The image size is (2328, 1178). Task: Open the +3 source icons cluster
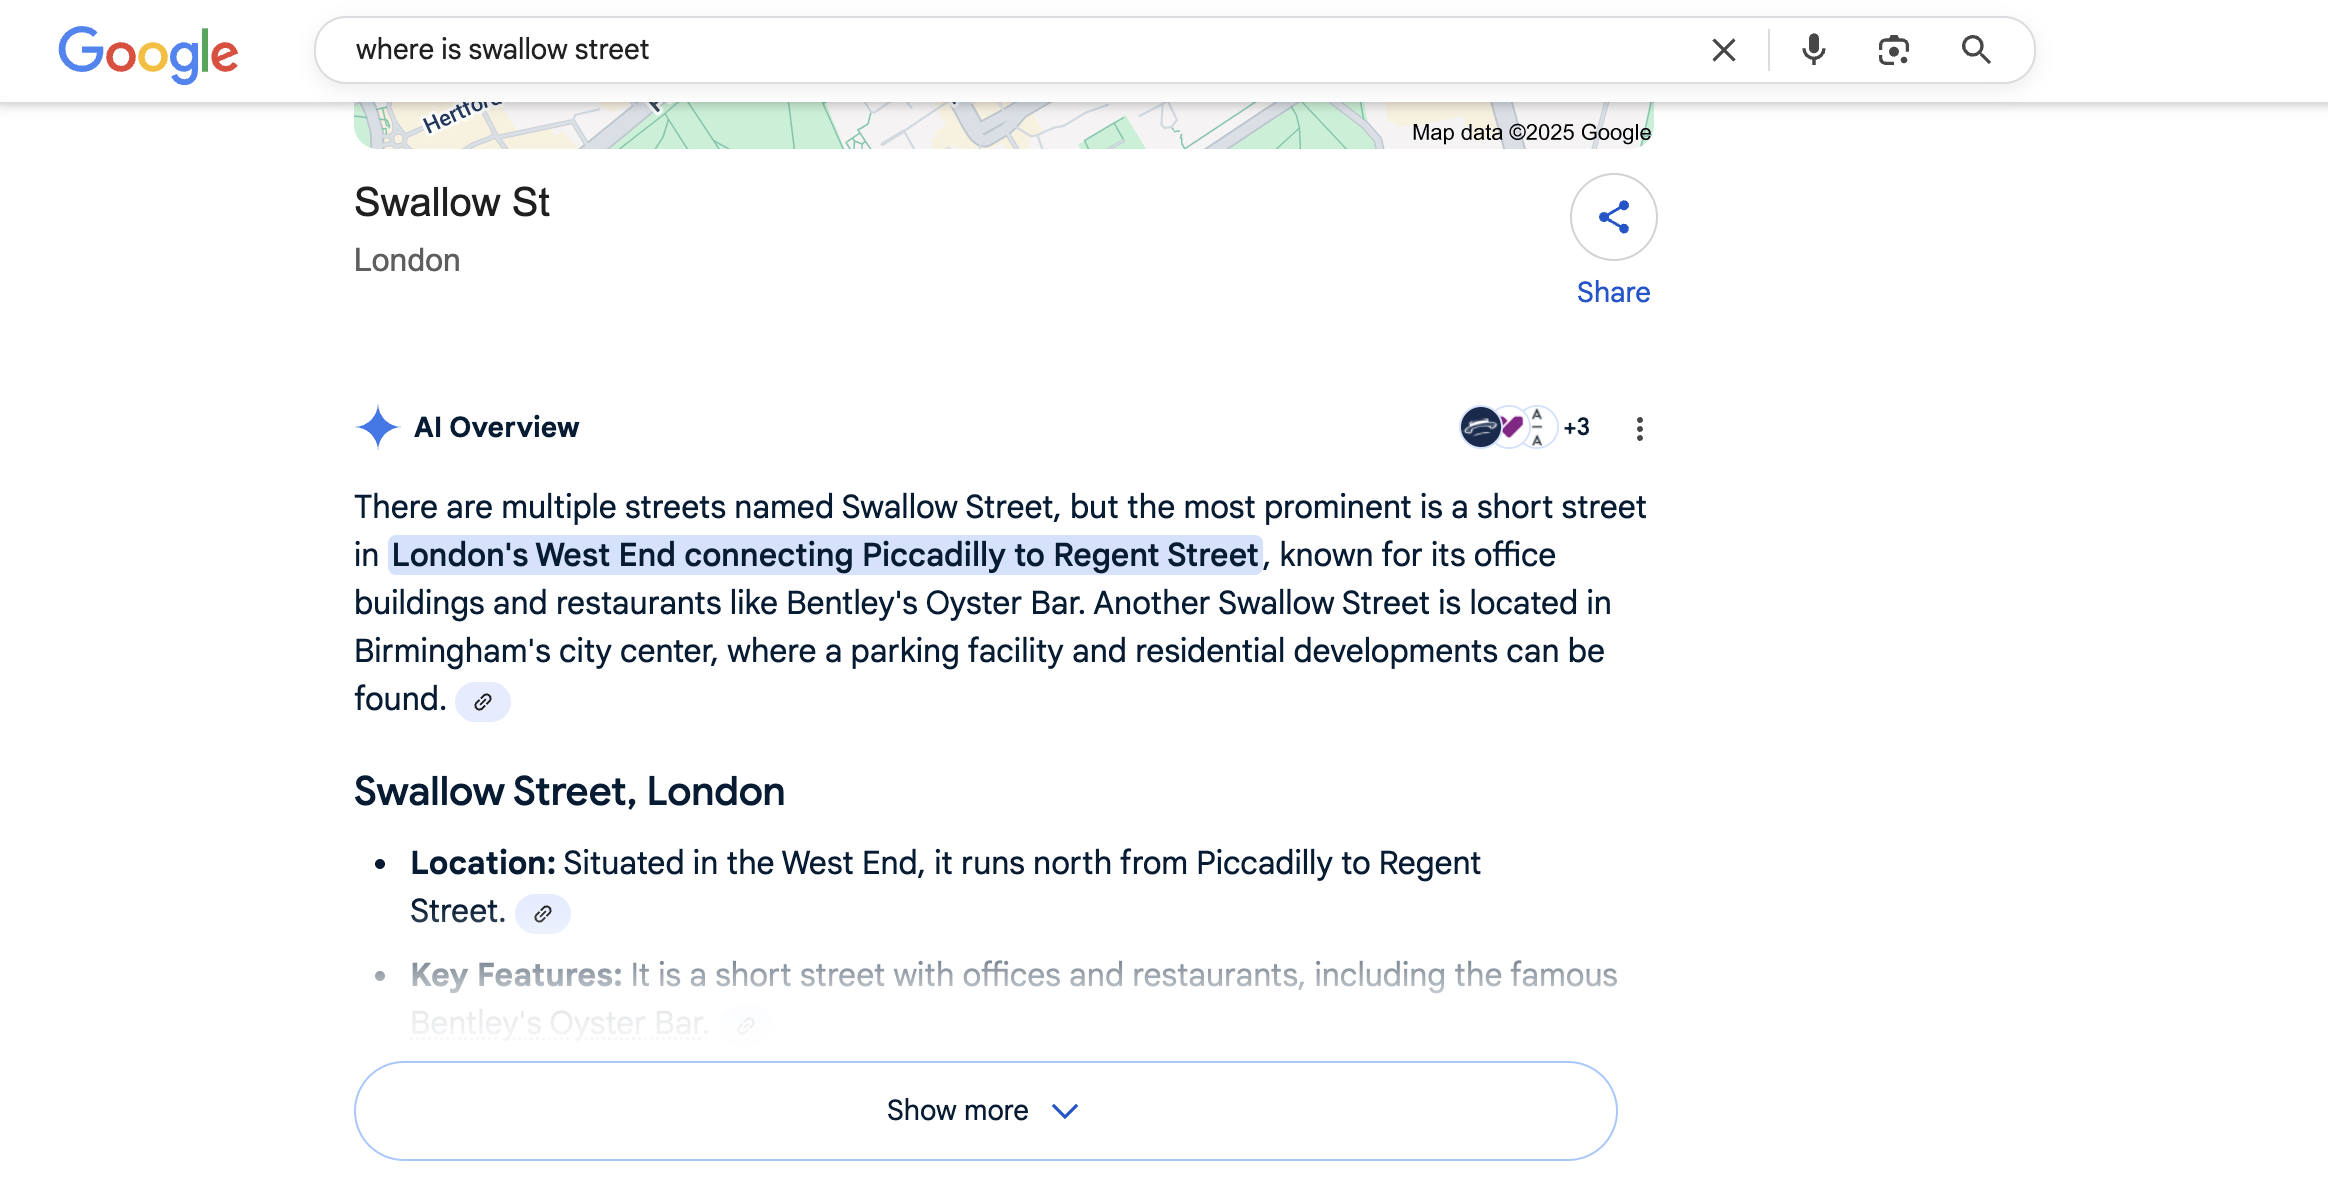[1524, 428]
